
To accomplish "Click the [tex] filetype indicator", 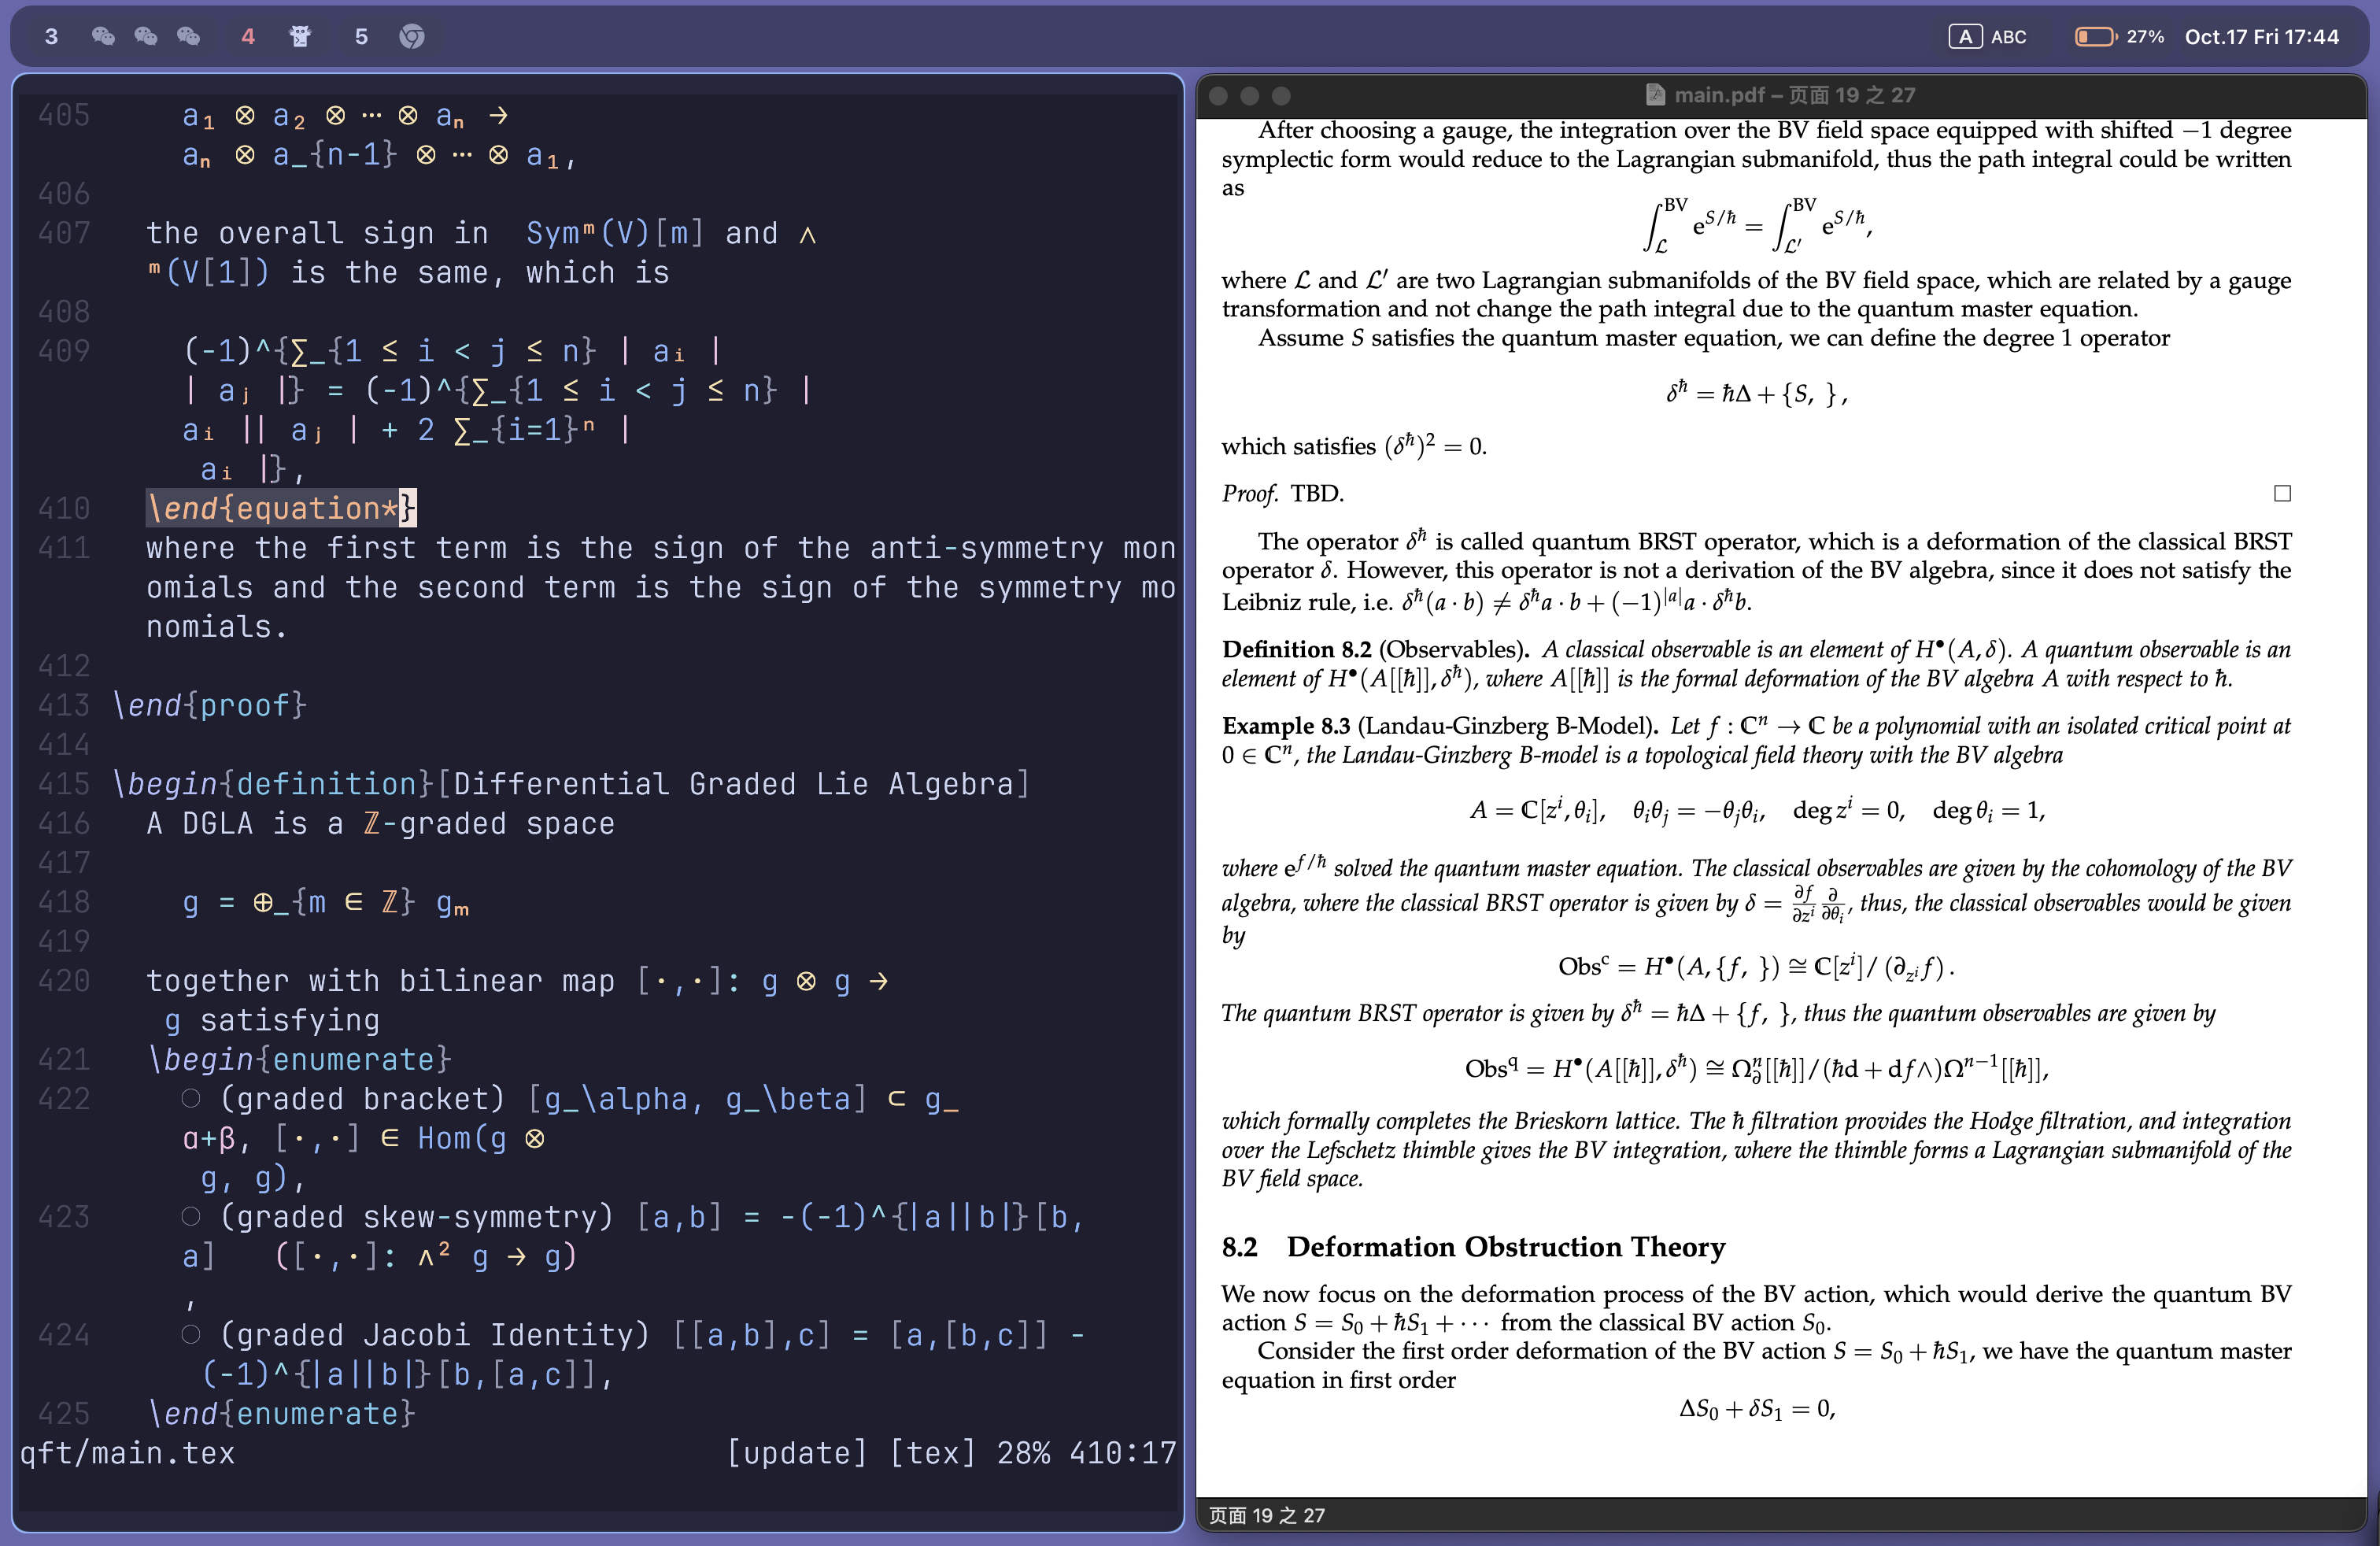I will coord(932,1453).
